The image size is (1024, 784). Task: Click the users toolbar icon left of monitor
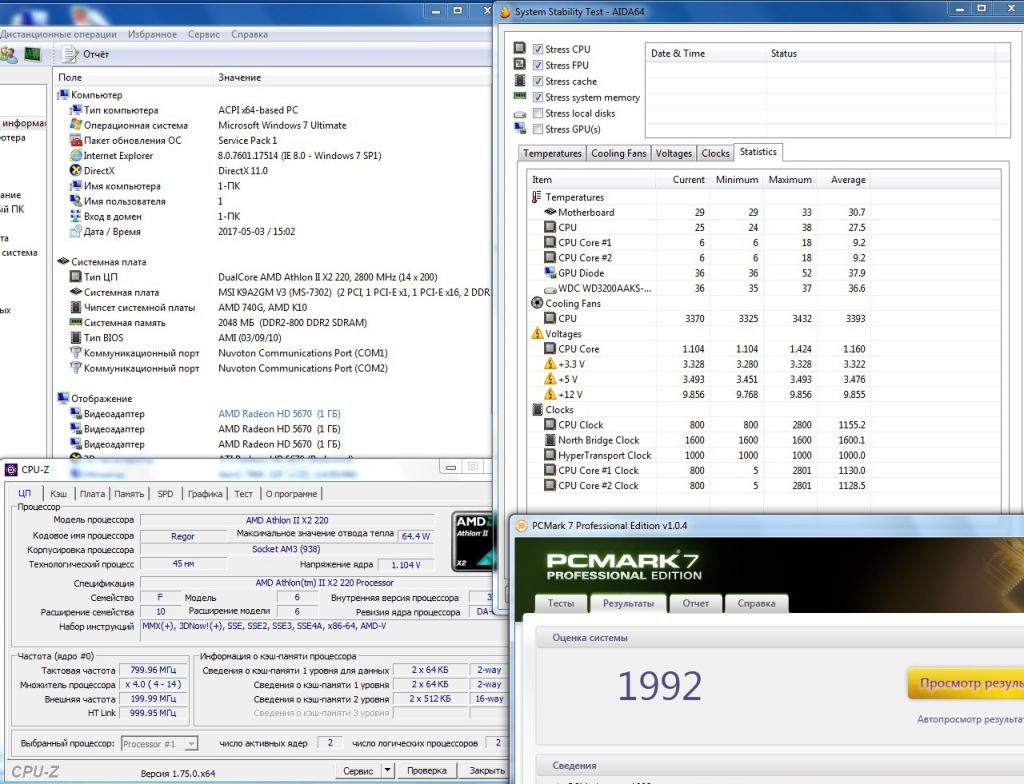tap(8, 54)
